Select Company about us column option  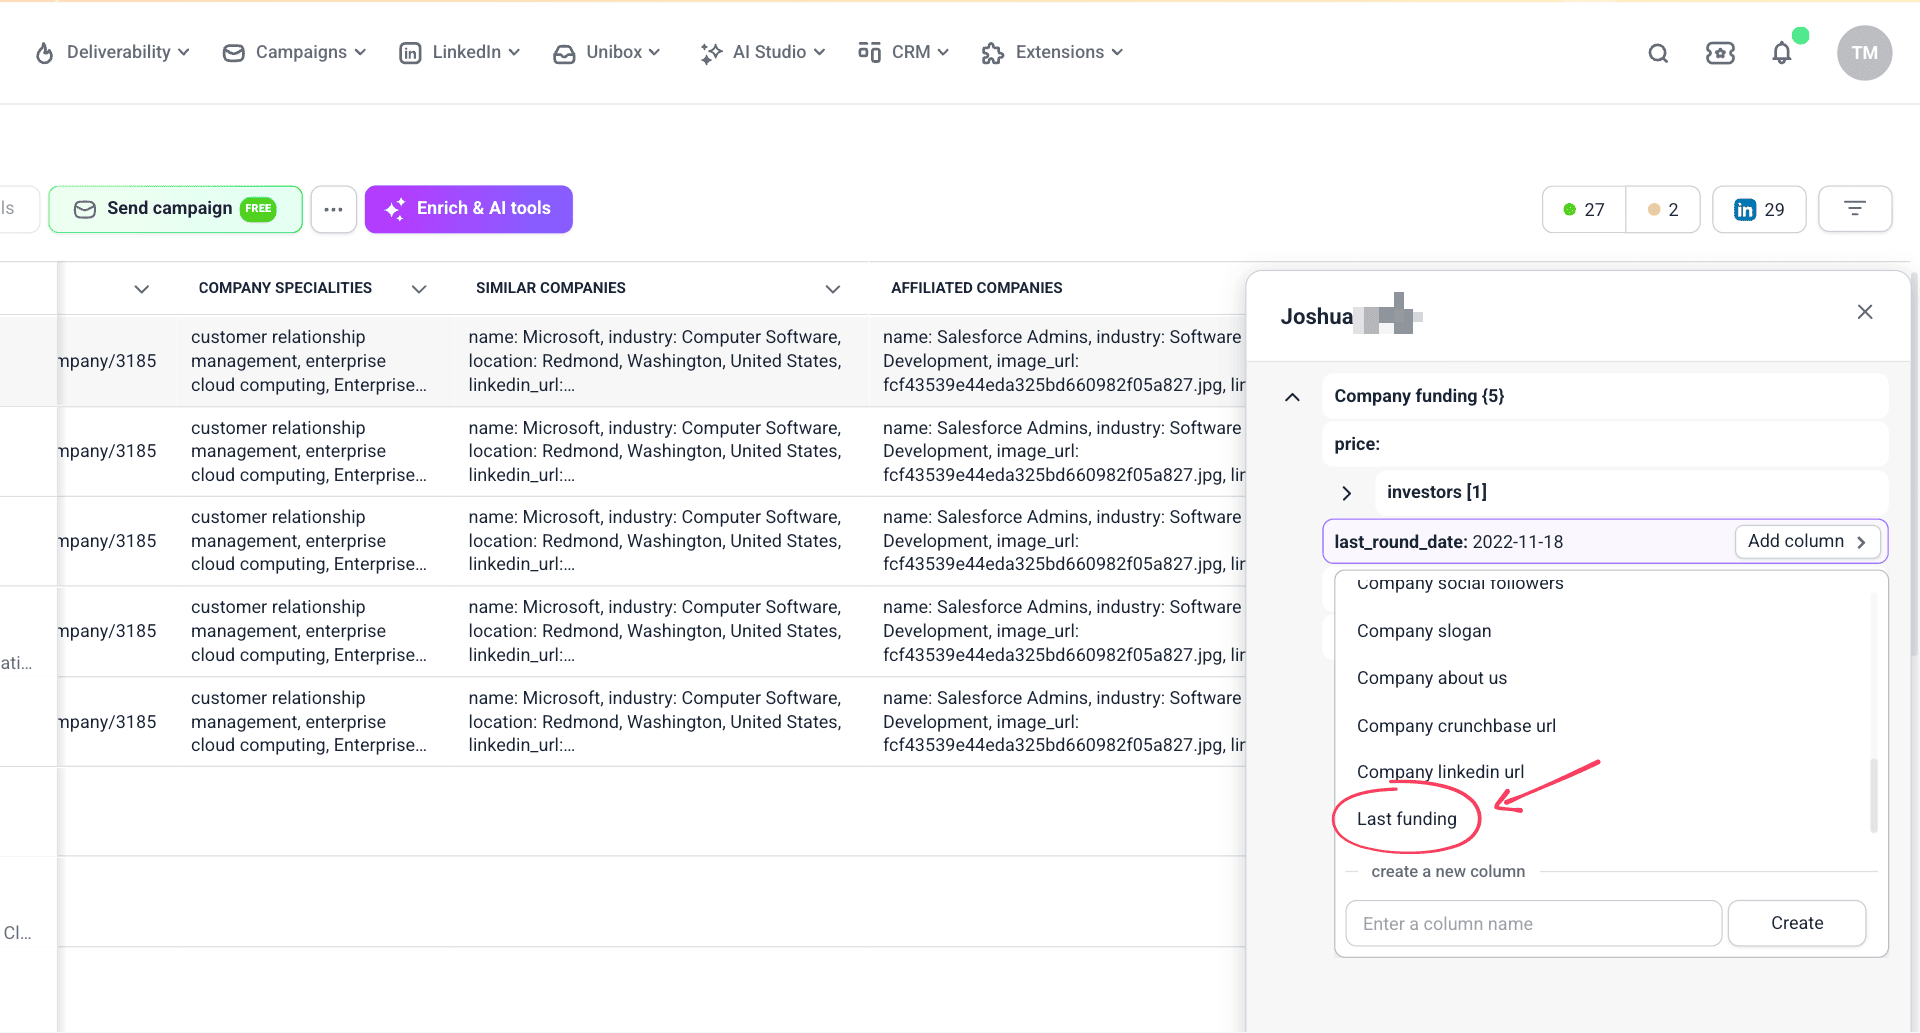click(x=1432, y=678)
